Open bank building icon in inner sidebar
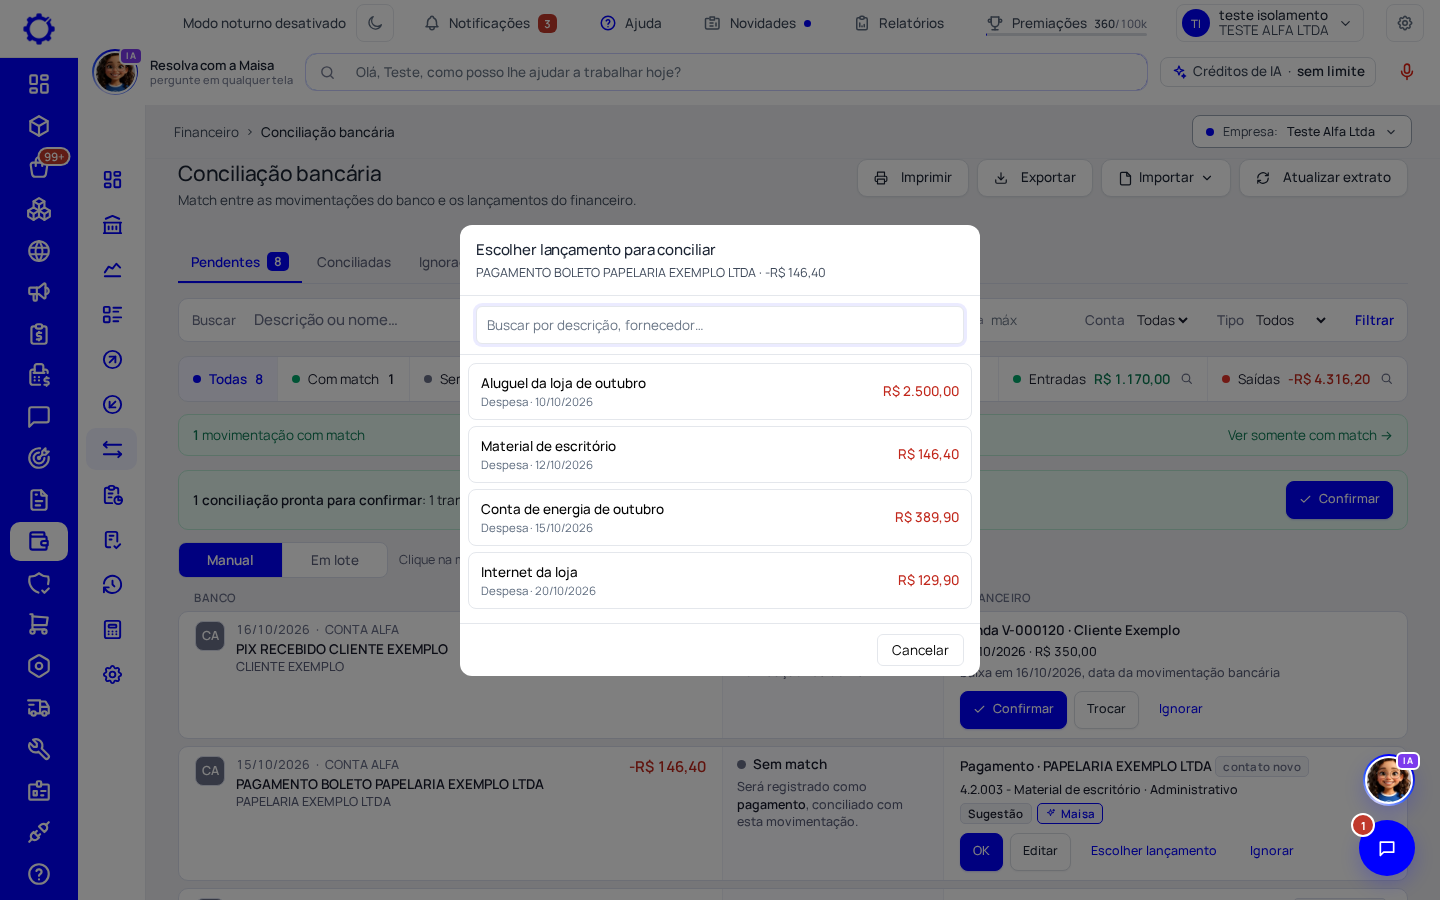Viewport: 1440px width, 900px height. tap(112, 225)
